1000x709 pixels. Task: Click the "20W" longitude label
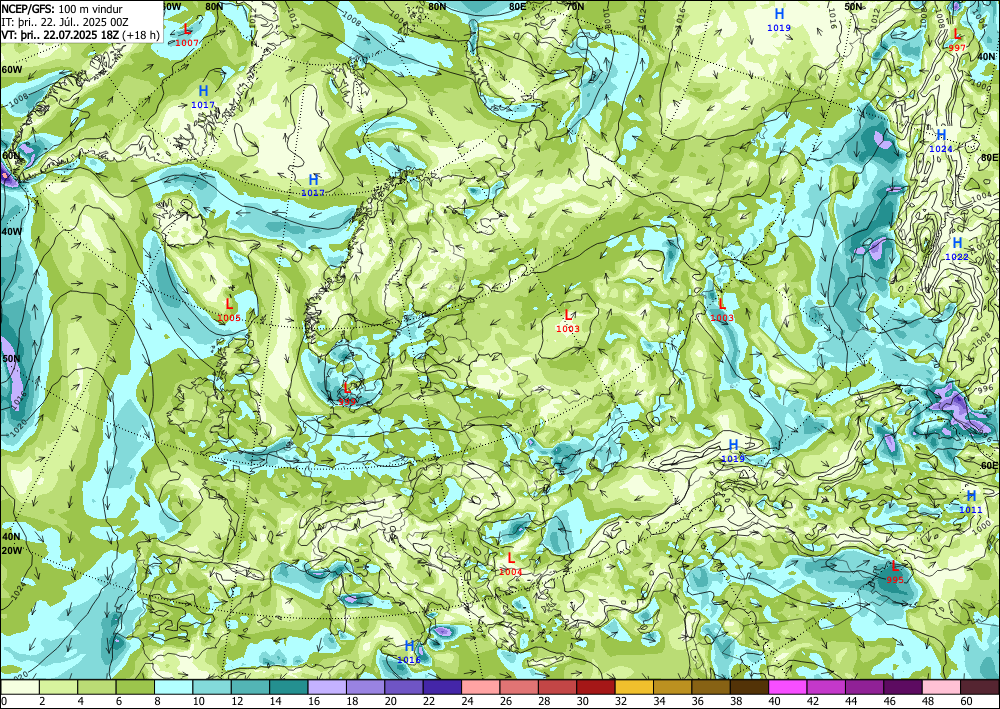point(11,551)
